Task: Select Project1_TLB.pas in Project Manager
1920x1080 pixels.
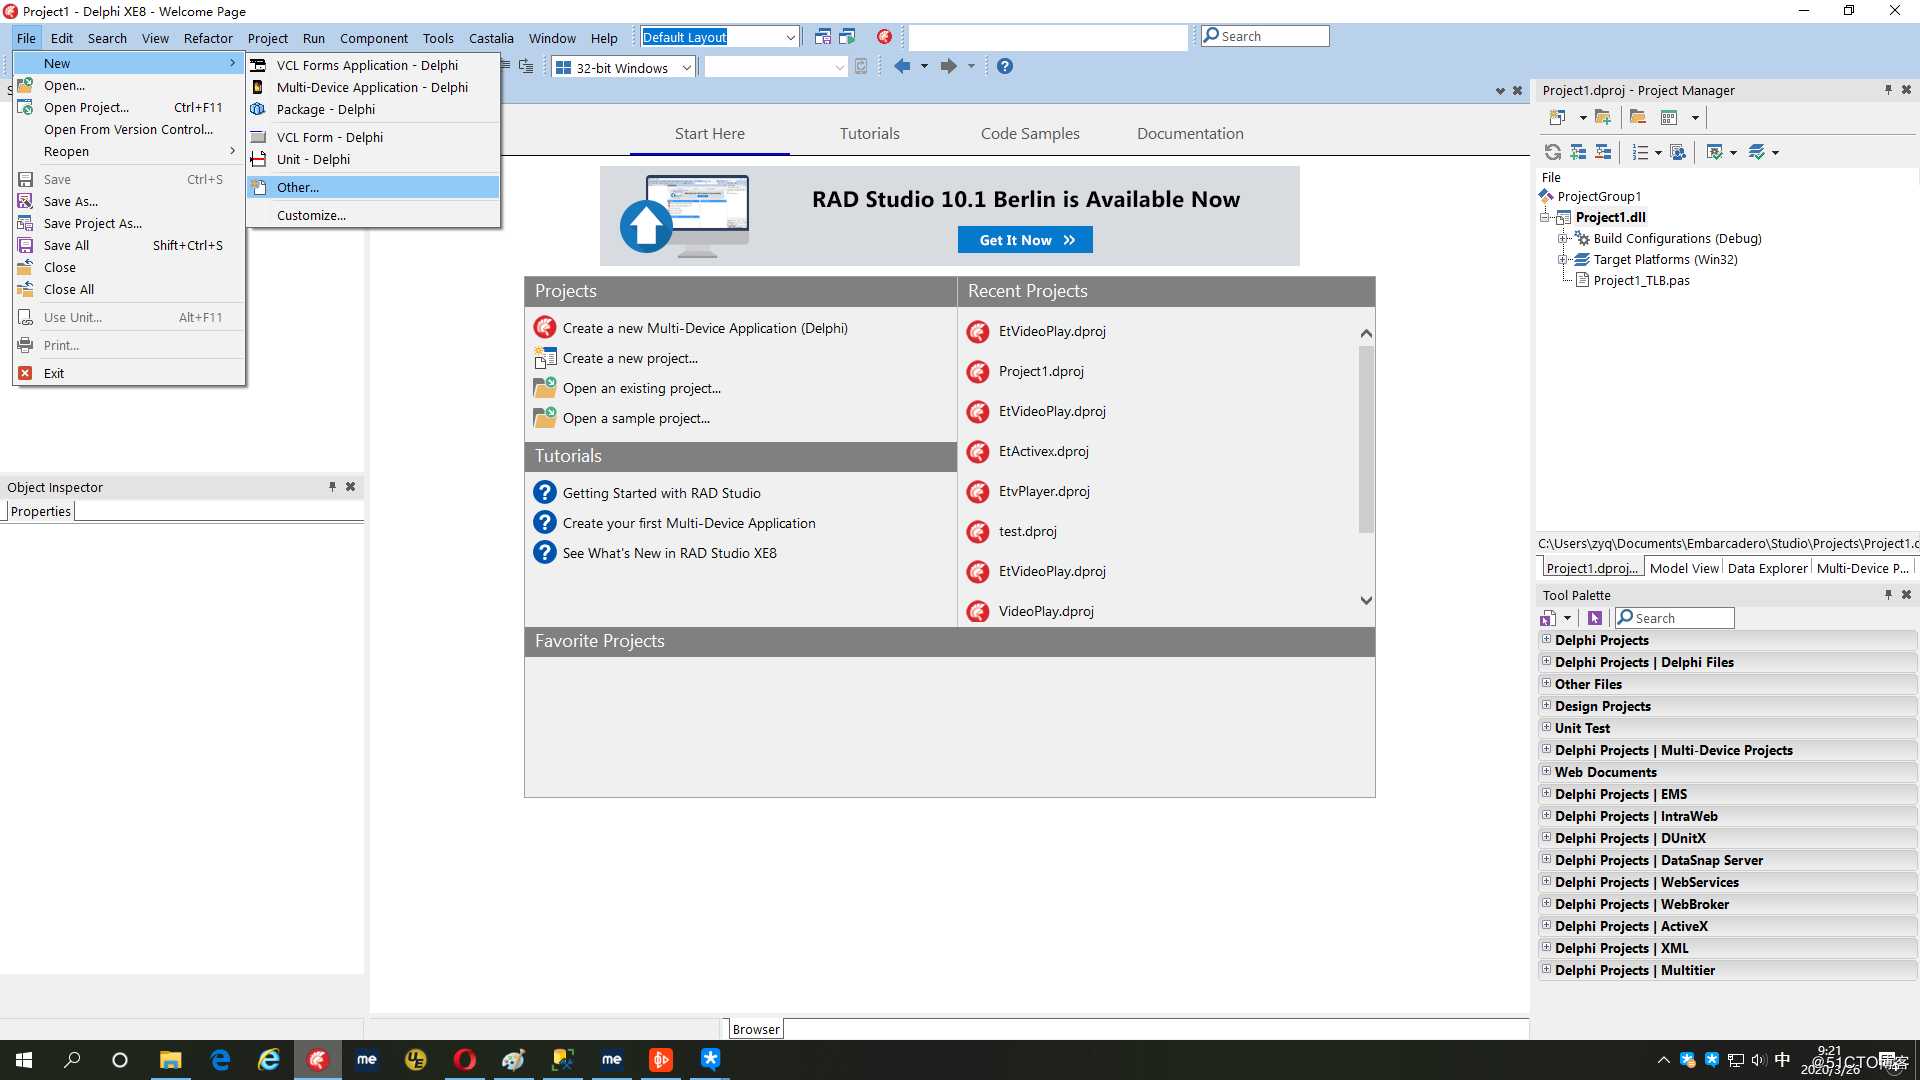Action: click(x=1641, y=280)
